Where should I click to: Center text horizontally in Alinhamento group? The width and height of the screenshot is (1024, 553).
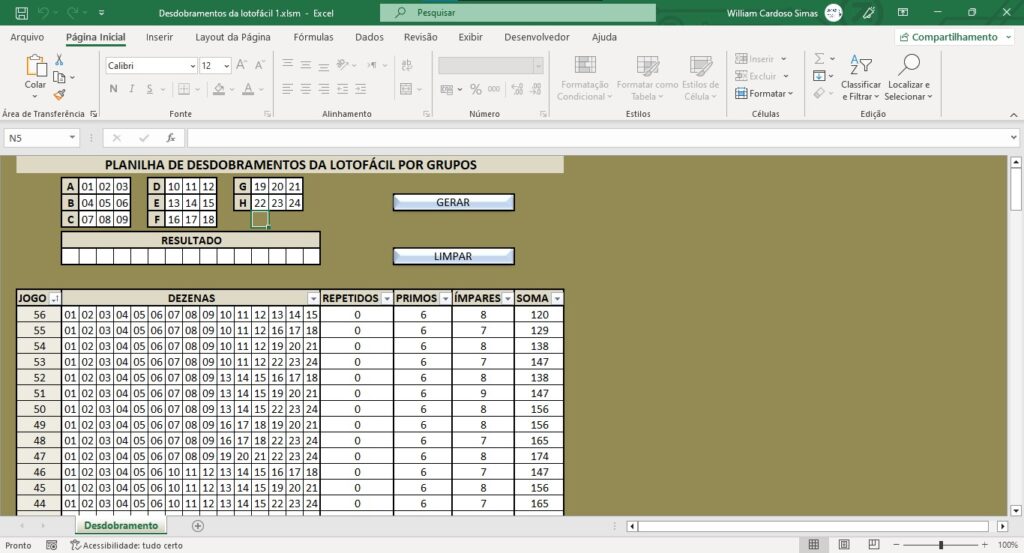tap(306, 89)
